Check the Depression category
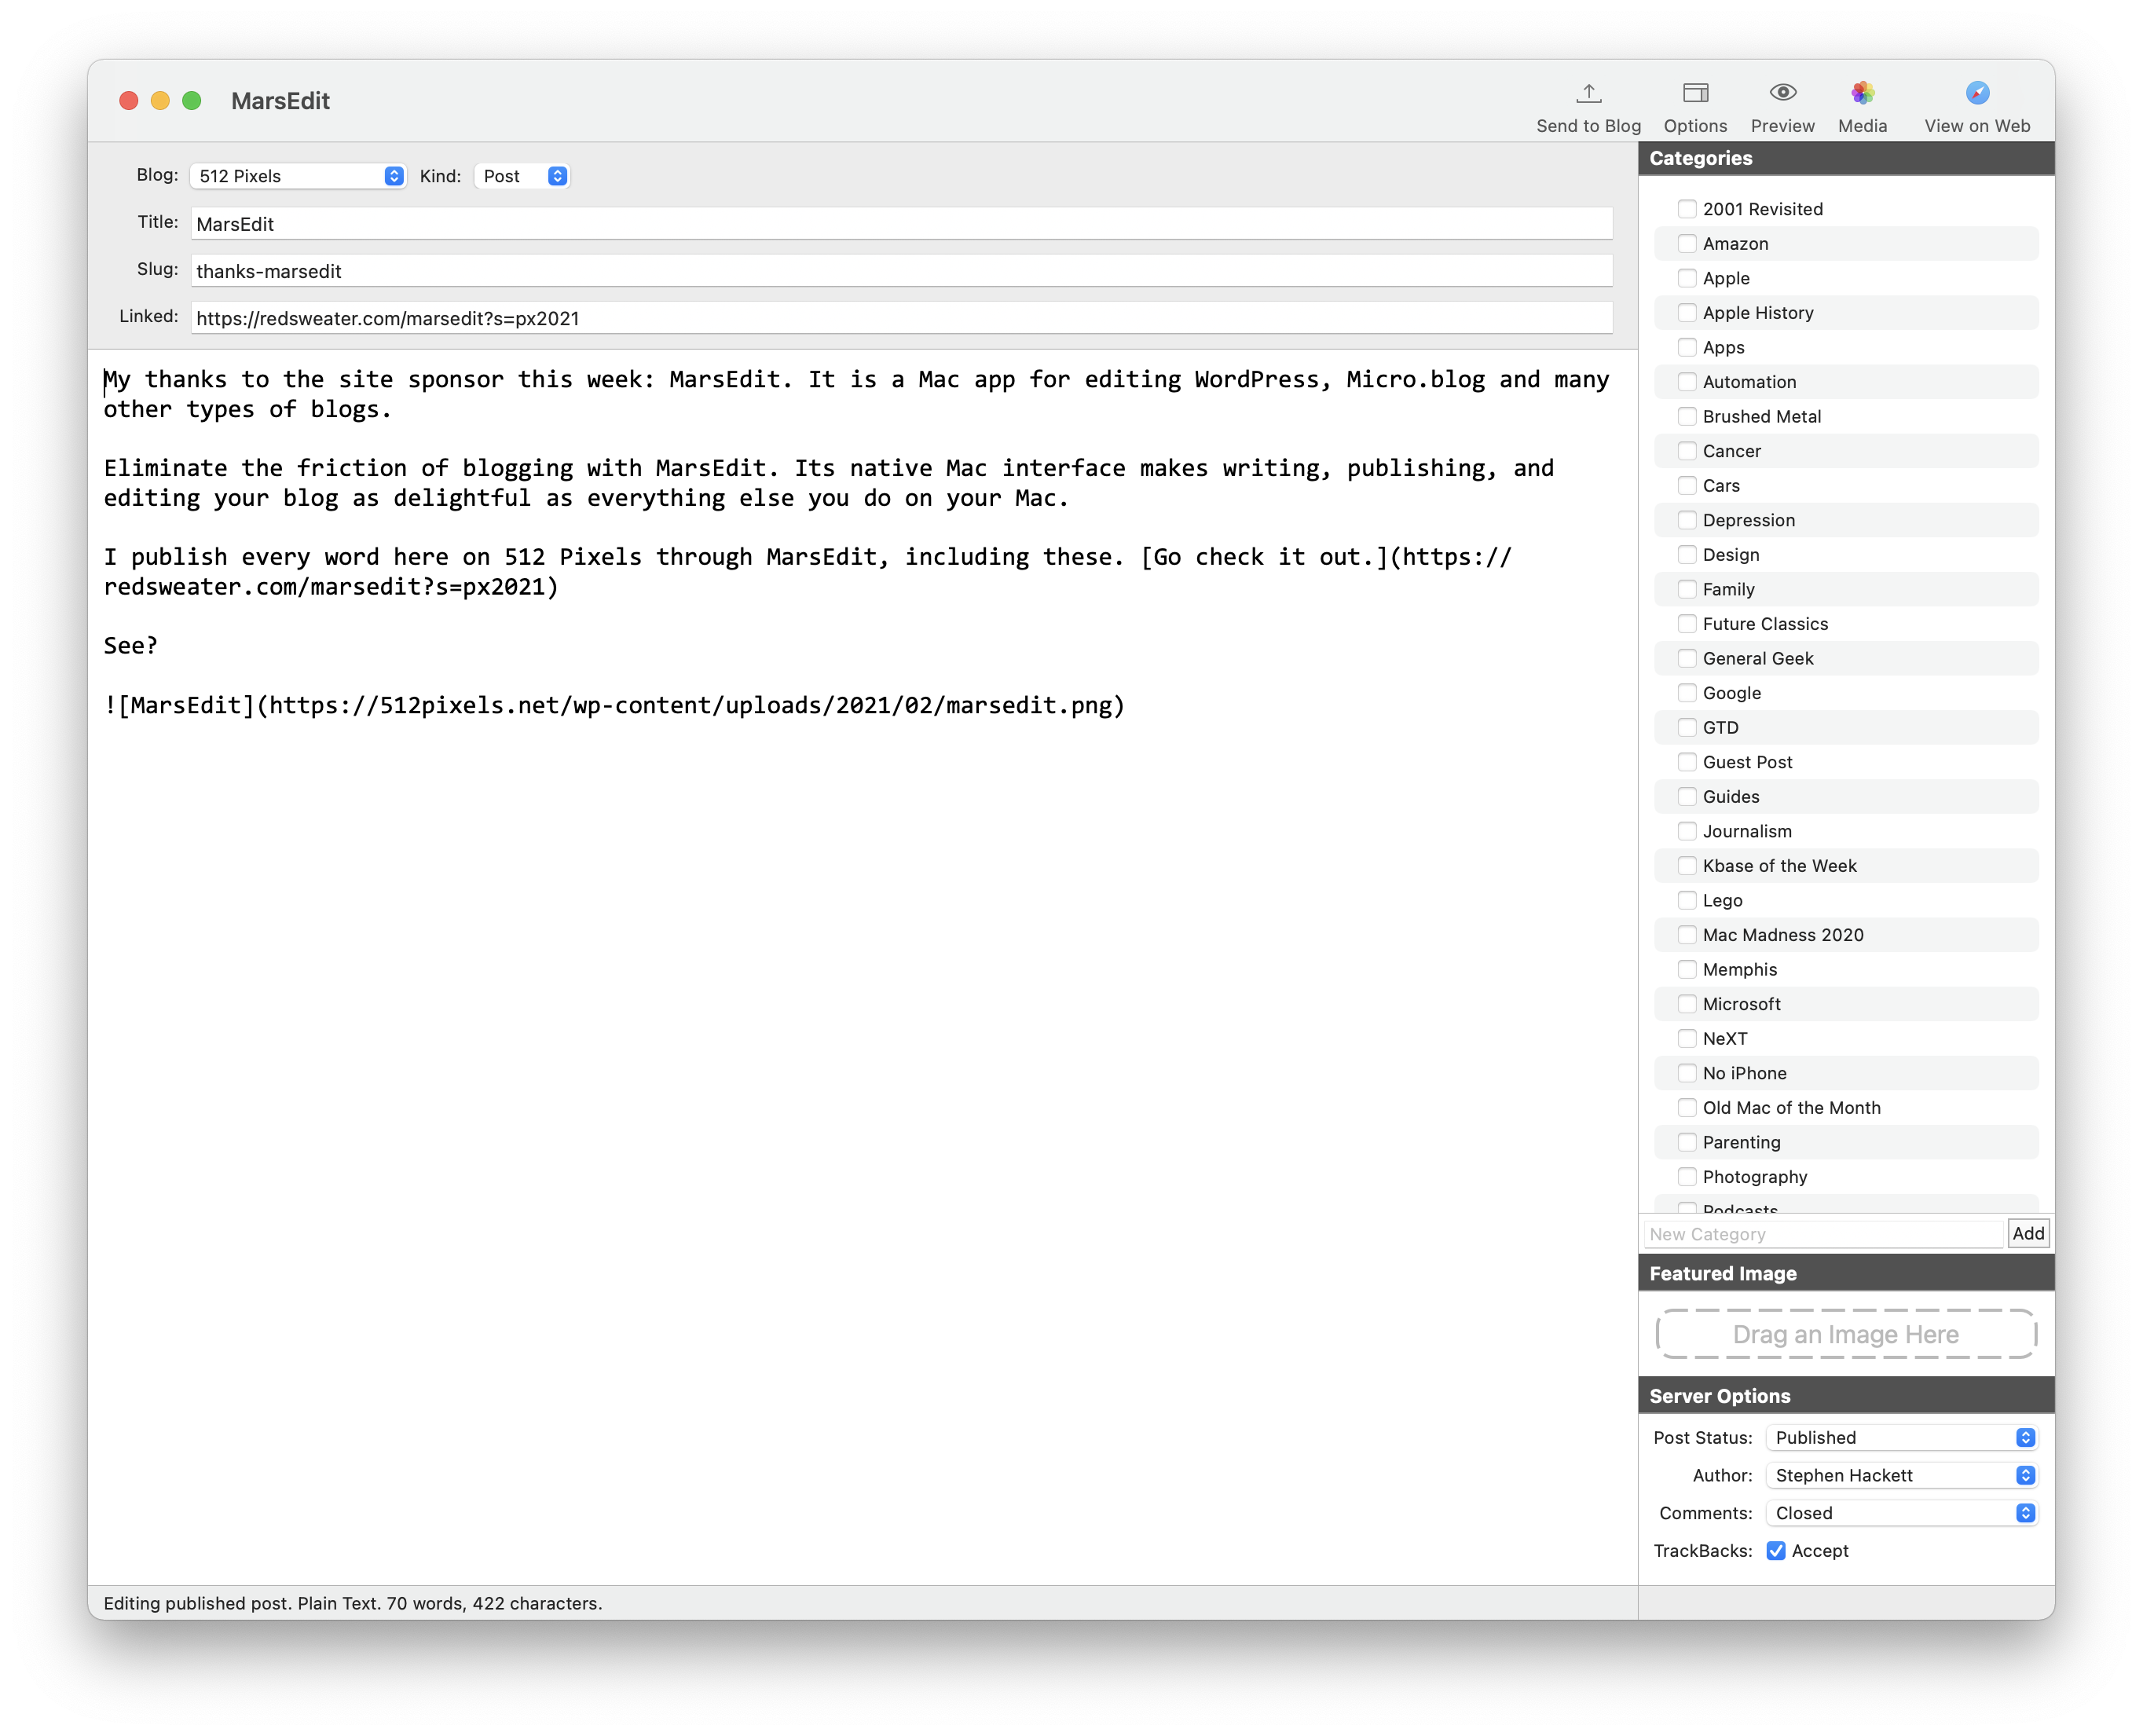This screenshot has height=1736, width=2143. 1687,519
